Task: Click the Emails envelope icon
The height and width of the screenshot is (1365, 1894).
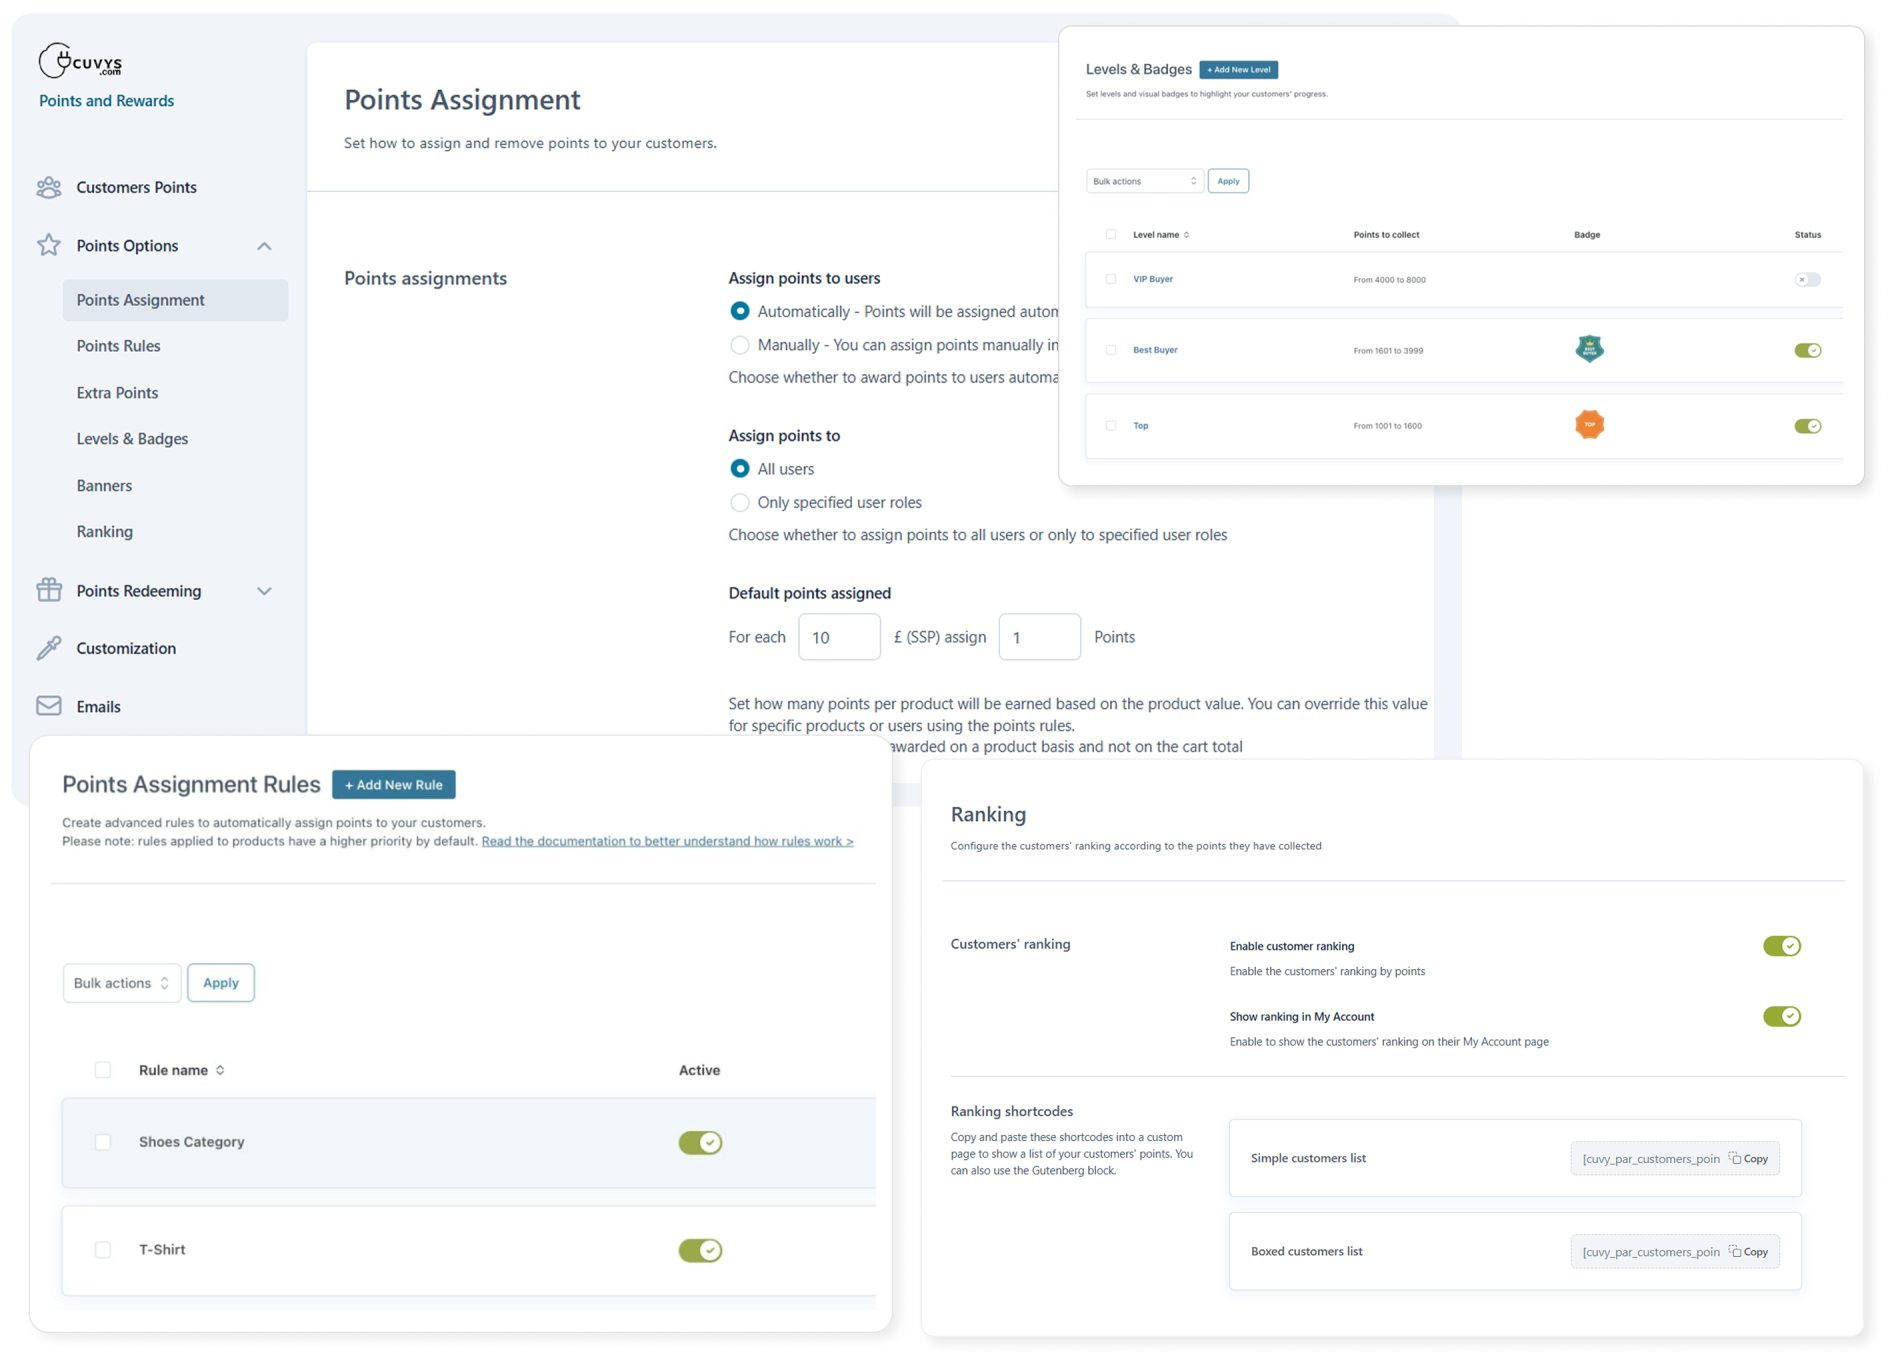Action: coord(49,706)
